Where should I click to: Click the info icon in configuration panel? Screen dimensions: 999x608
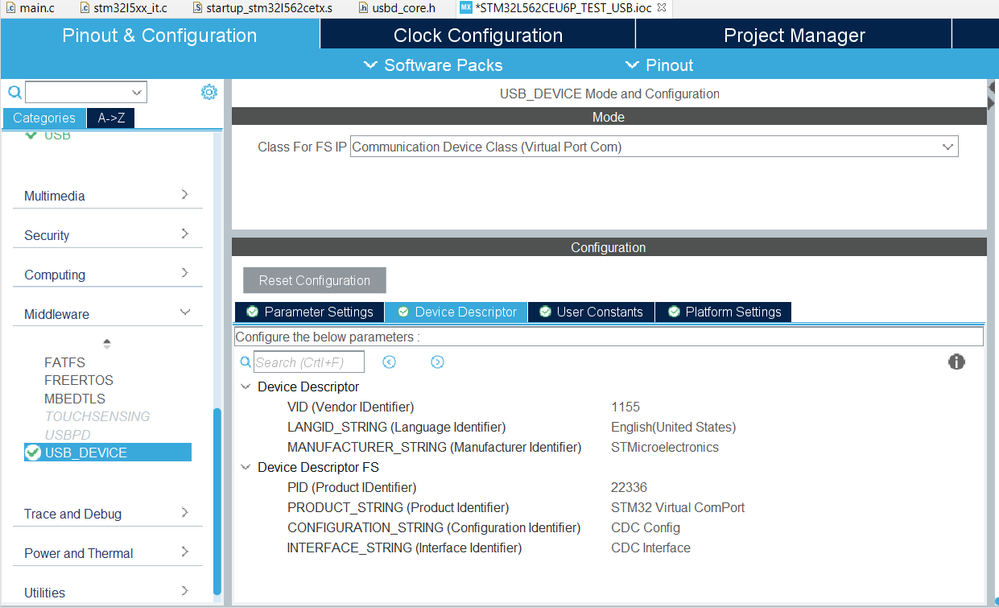click(x=956, y=362)
